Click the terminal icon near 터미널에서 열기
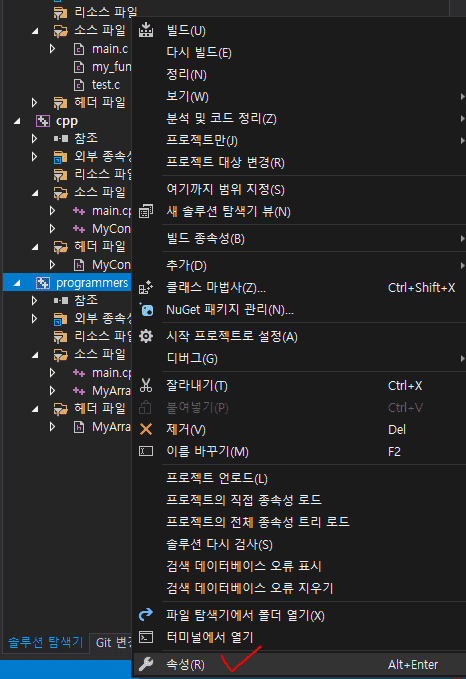Screen dimensions: 466x679 (146, 637)
